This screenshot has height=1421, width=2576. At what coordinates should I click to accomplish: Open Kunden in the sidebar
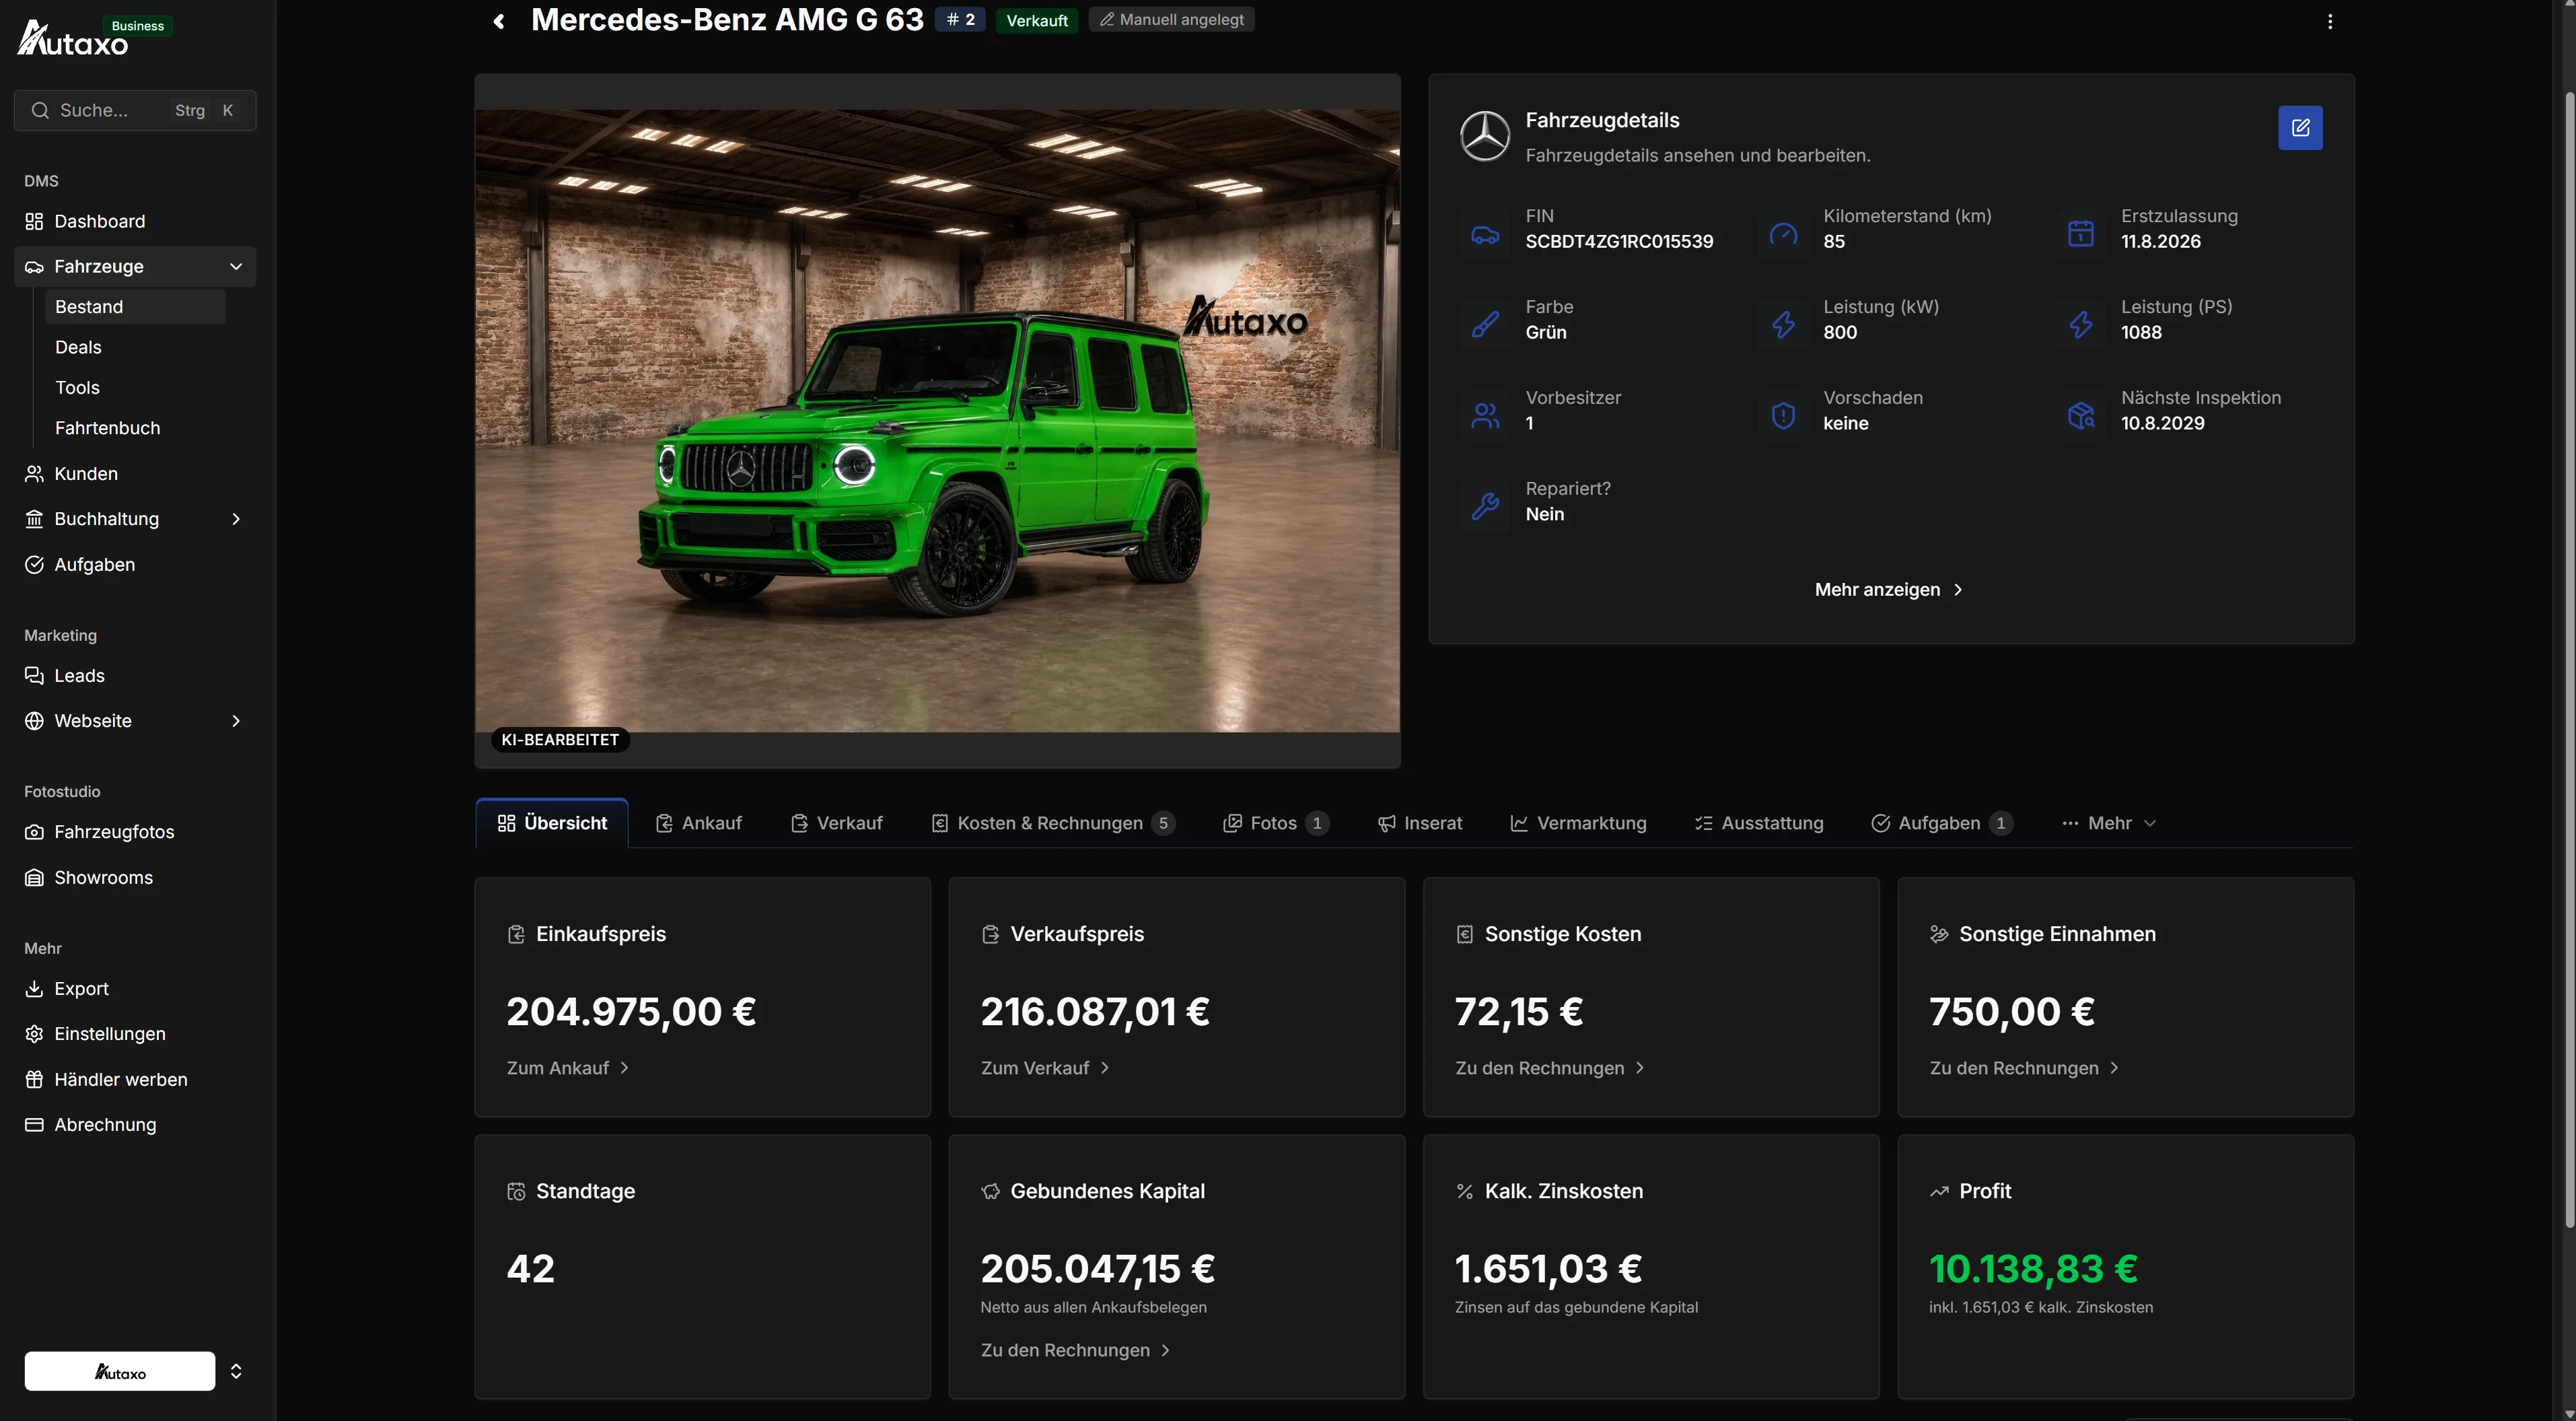[135, 474]
